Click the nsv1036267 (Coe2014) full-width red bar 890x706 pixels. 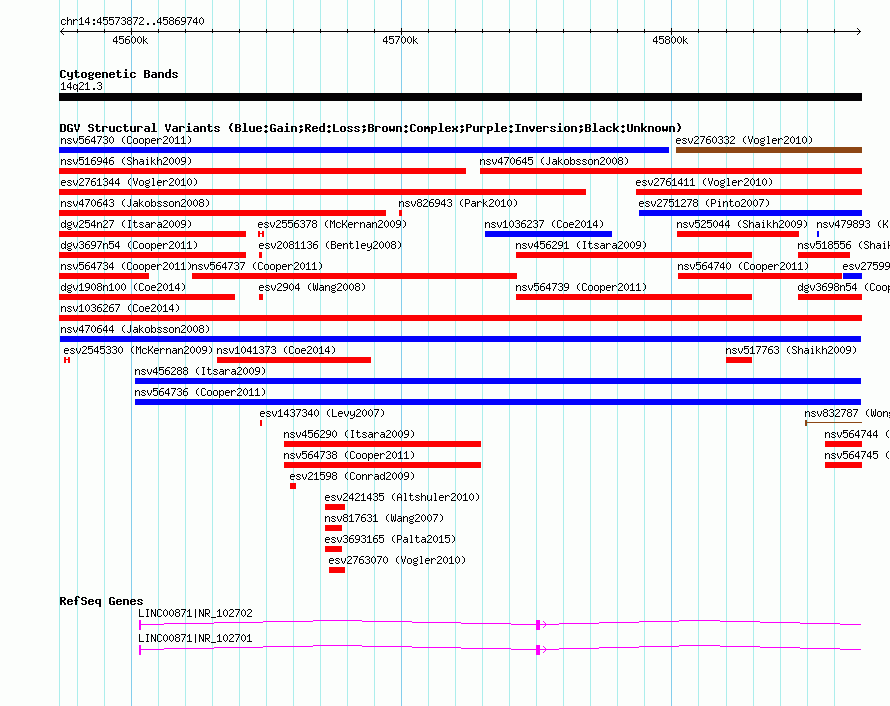pyautogui.click(x=460, y=318)
